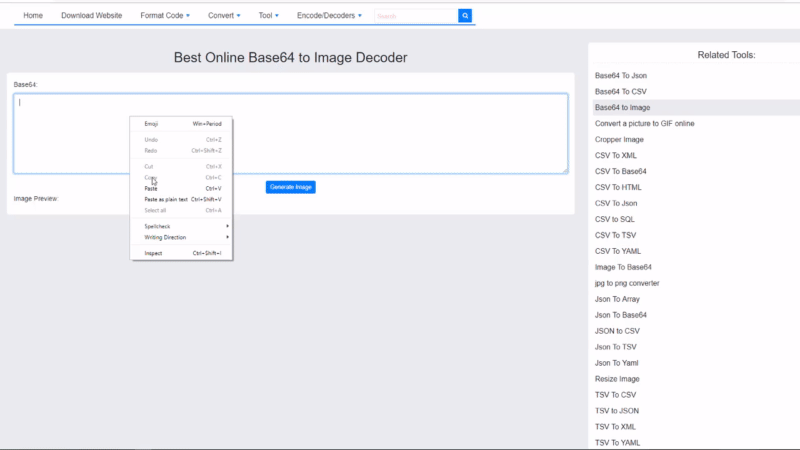Open the Cropper Image tool link
Image resolution: width=800 pixels, height=450 pixels.
point(619,139)
